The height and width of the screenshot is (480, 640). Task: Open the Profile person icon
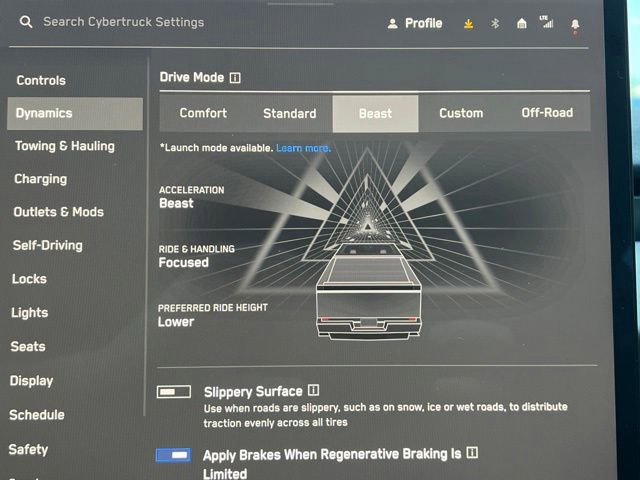point(393,24)
